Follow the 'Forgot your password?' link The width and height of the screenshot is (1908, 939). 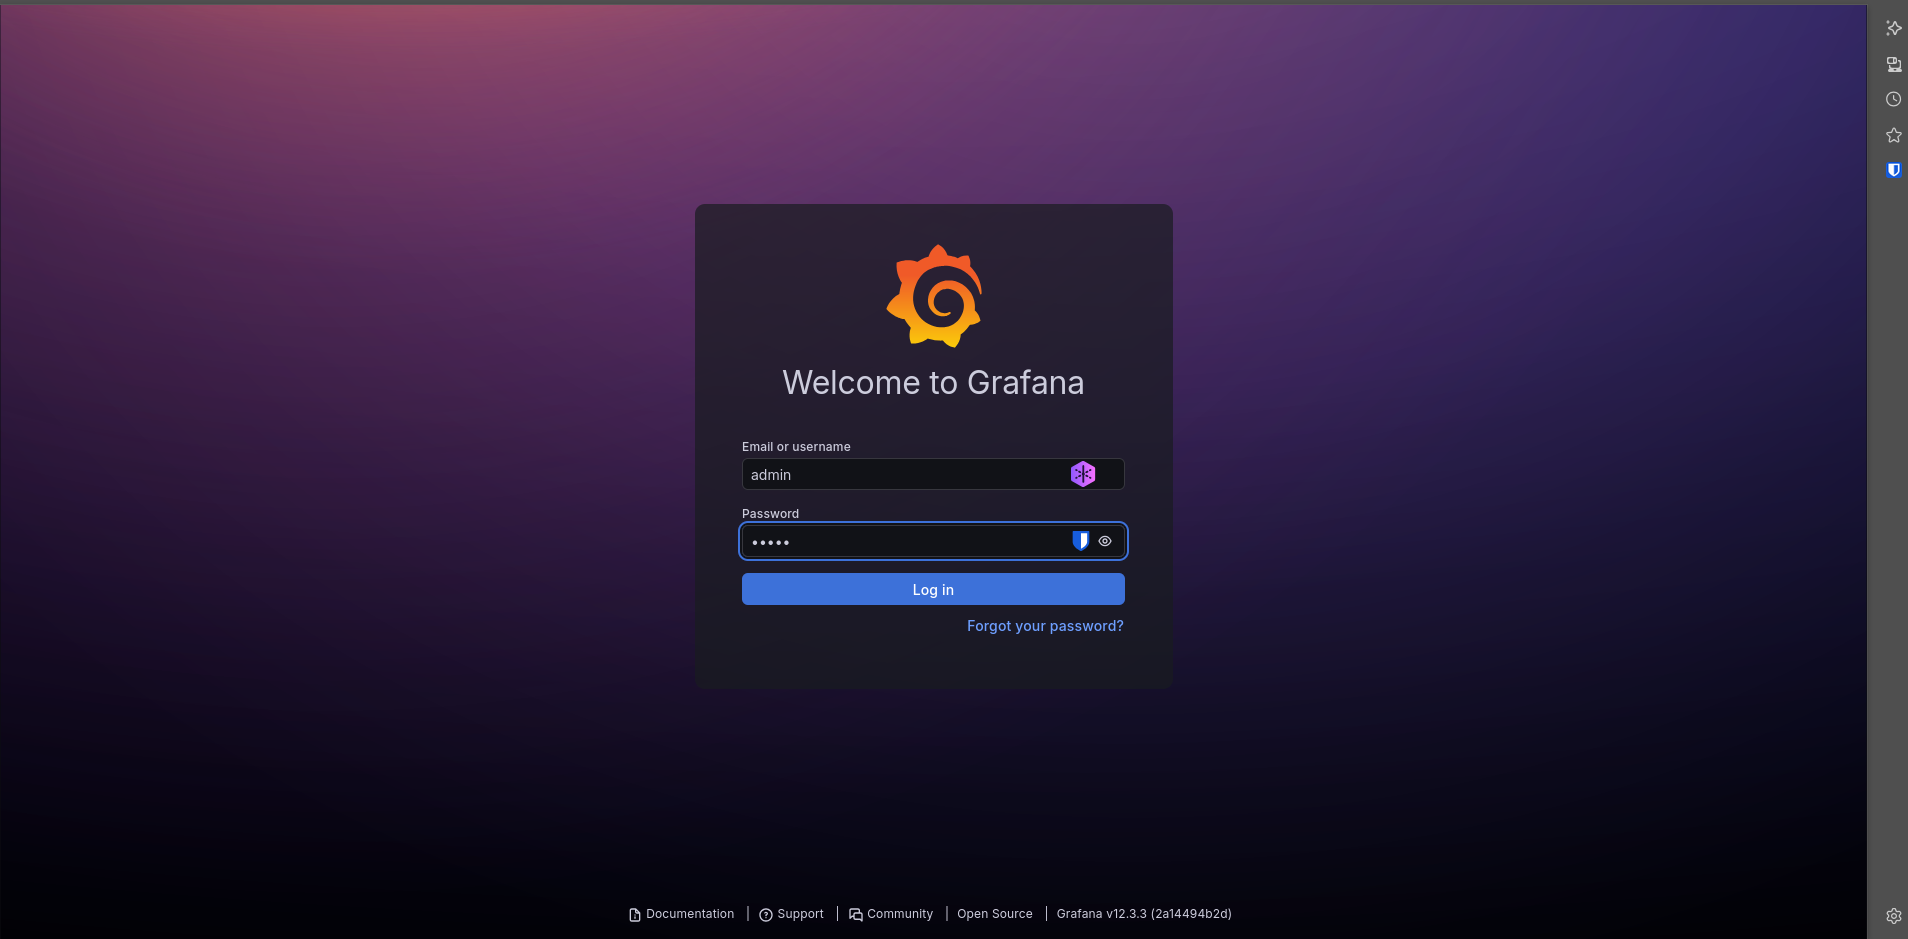[1044, 626]
